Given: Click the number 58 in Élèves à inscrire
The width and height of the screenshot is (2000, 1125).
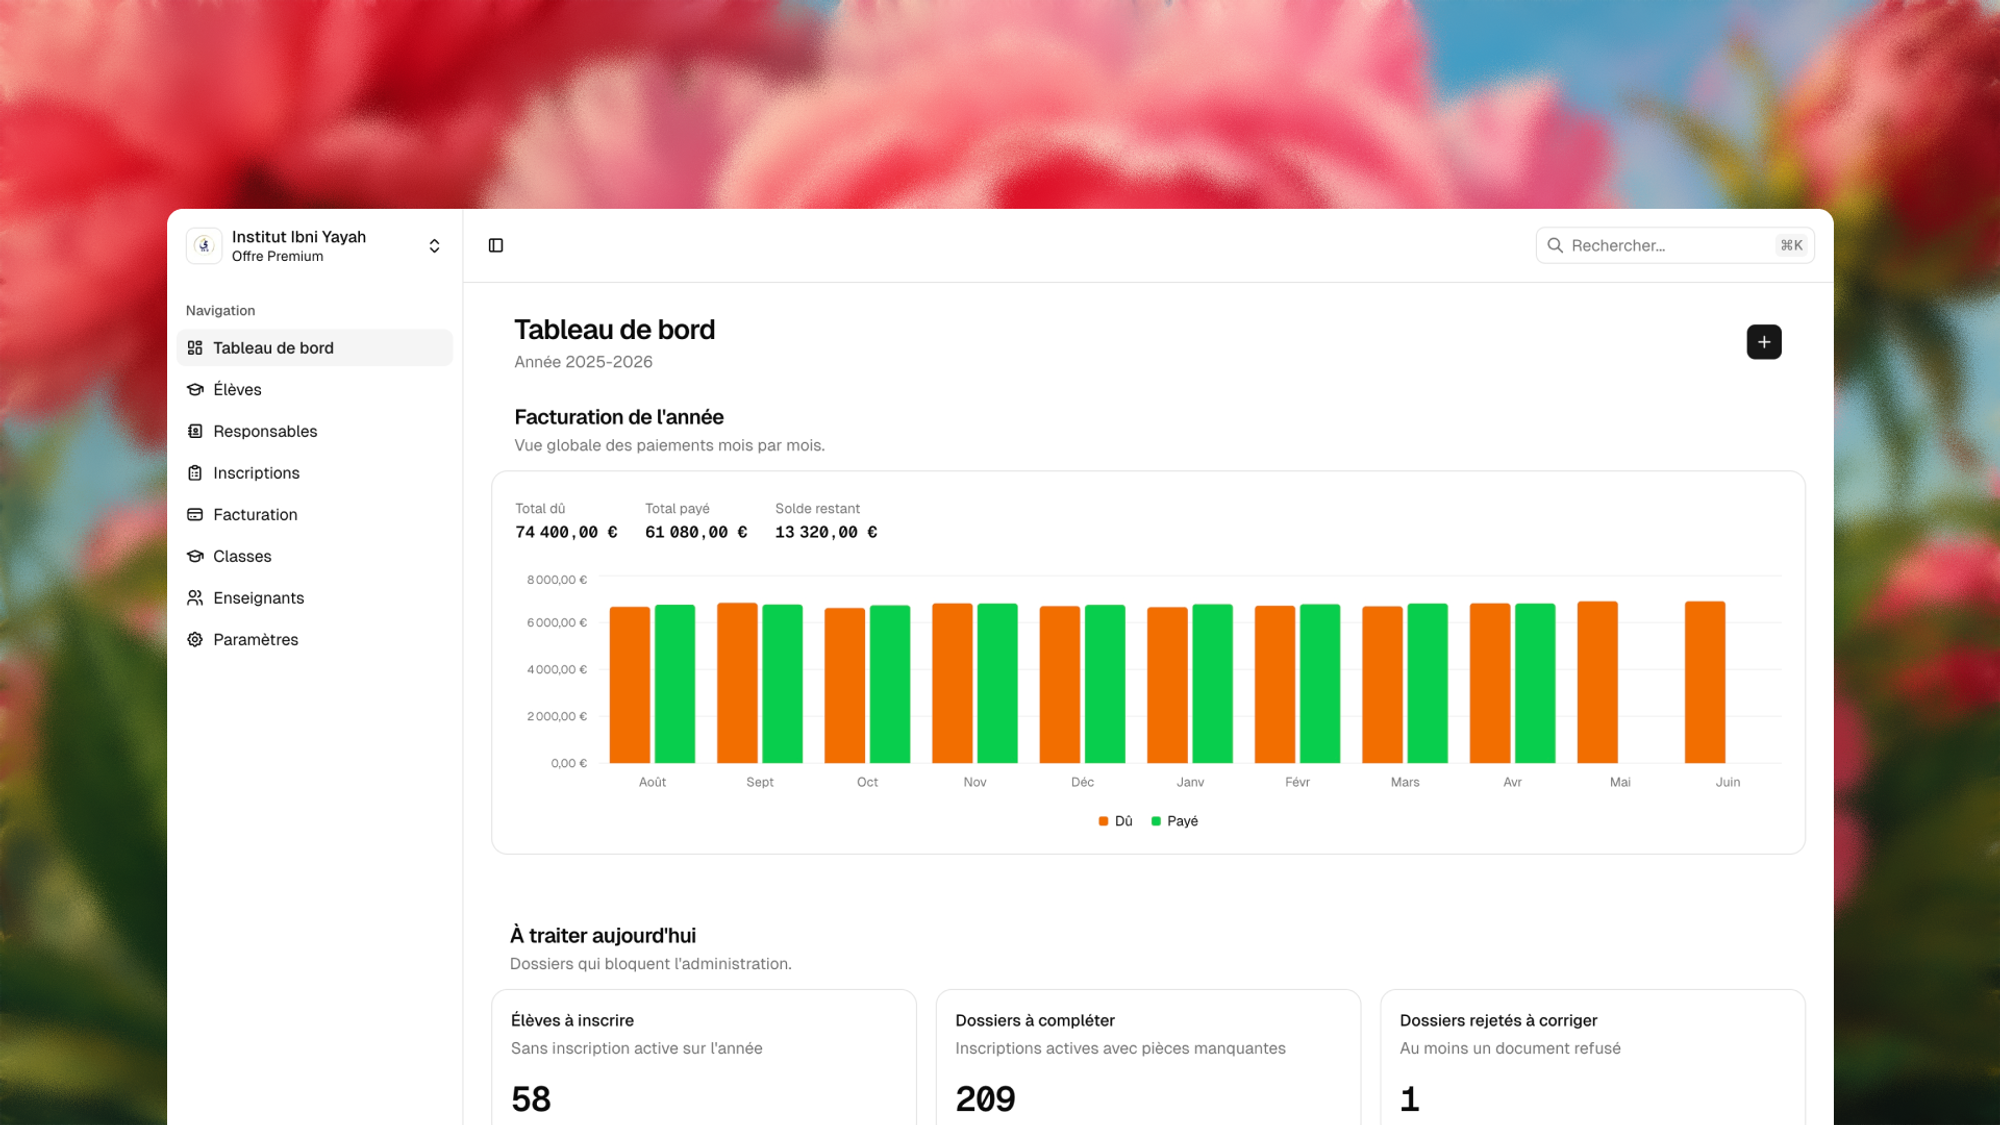Looking at the screenshot, I should [531, 1100].
